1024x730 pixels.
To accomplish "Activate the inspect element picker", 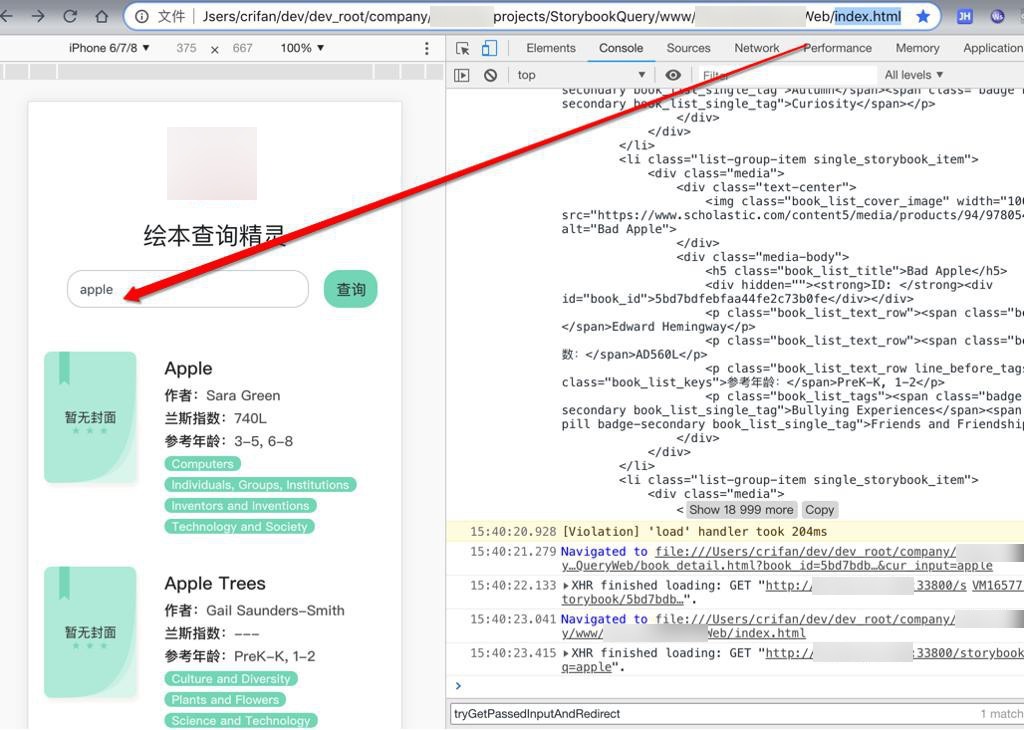I will tap(462, 48).
